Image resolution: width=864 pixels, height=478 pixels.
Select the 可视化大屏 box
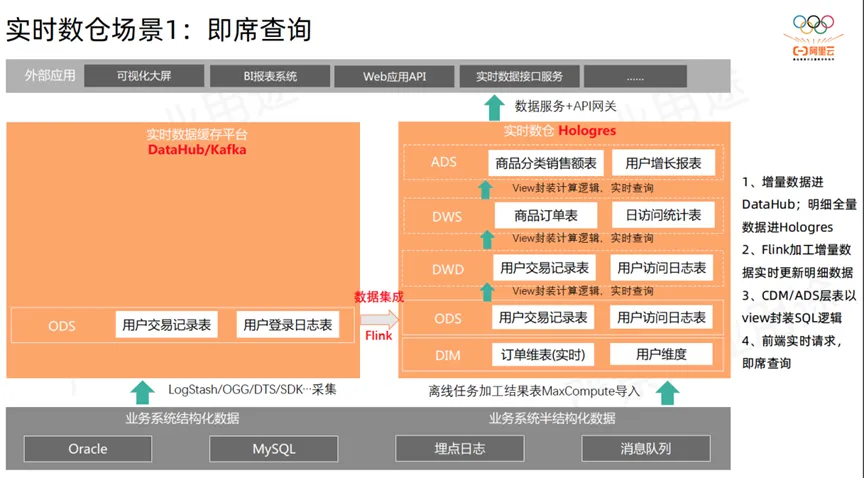(144, 76)
